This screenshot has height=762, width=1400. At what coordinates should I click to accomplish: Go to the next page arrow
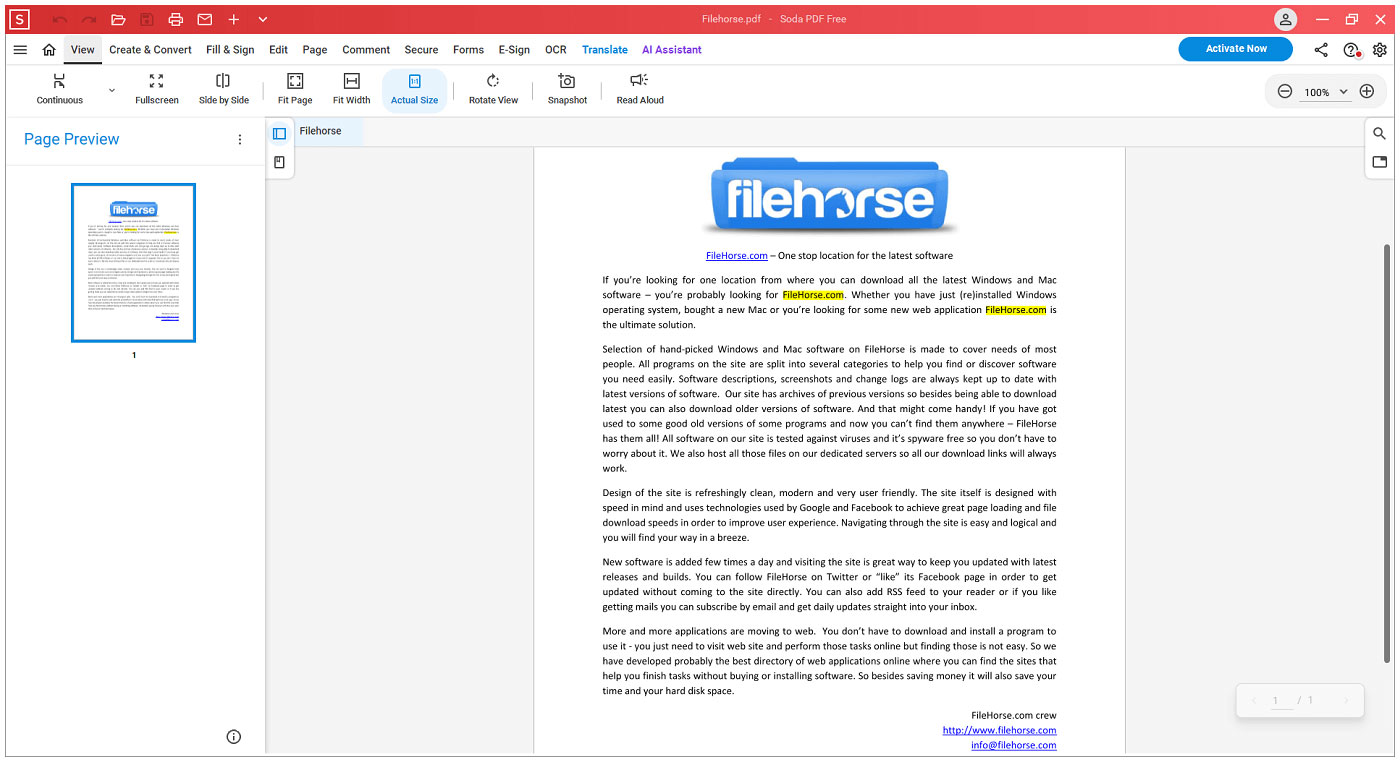pos(1346,701)
